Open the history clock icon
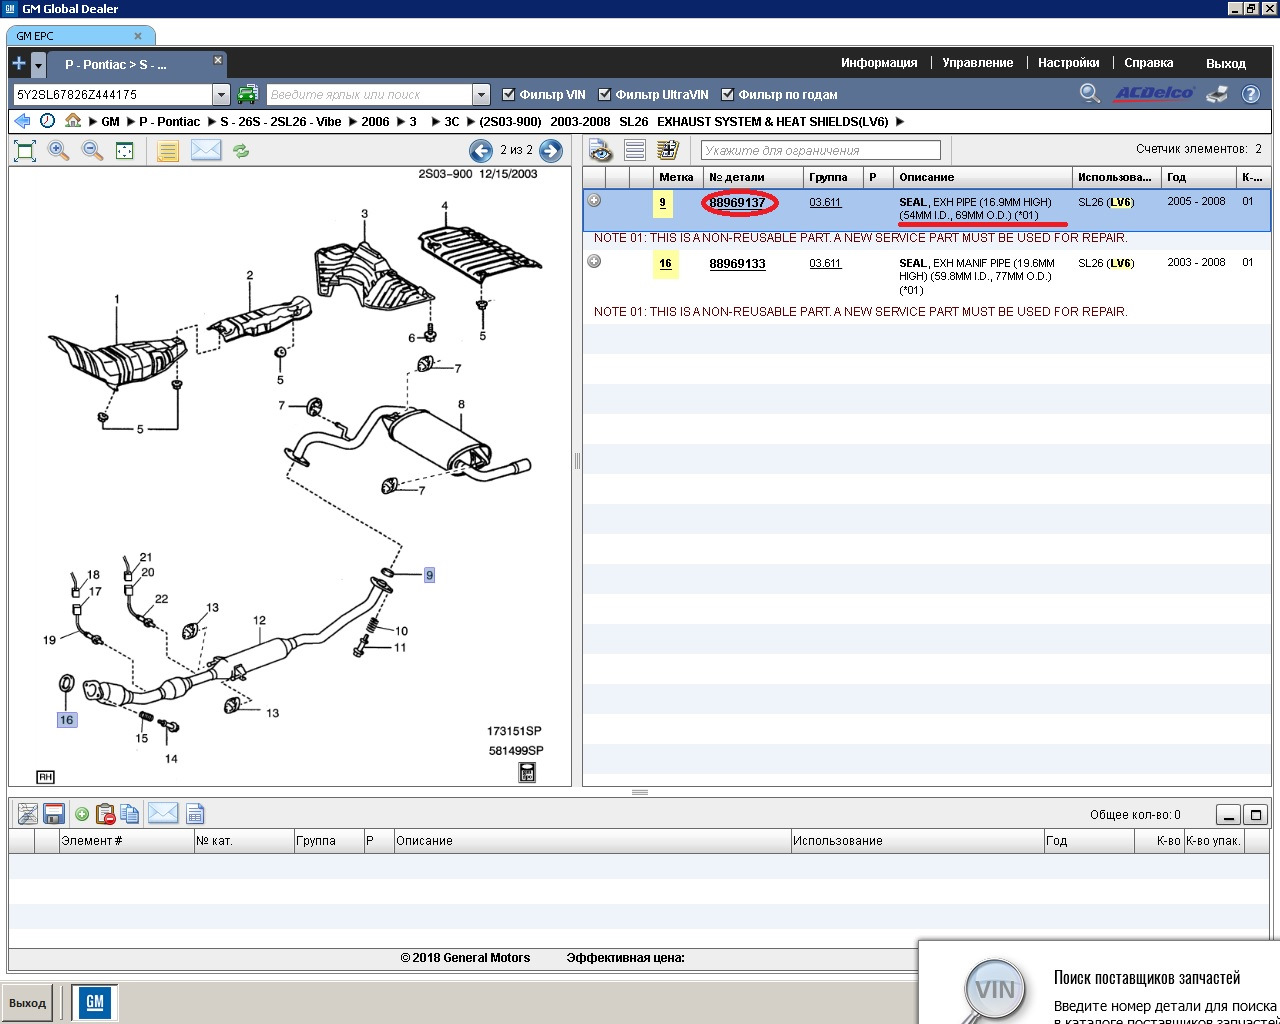 [x=47, y=121]
